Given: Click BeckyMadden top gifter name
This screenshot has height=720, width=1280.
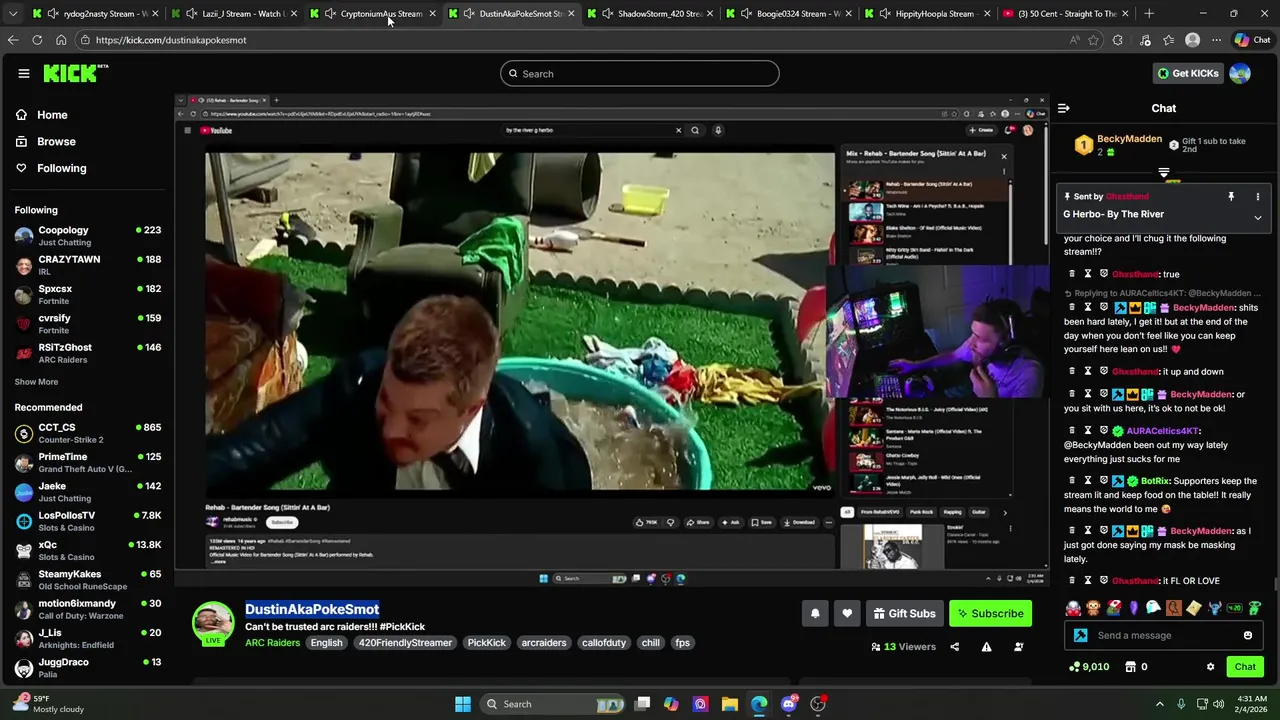Looking at the screenshot, I should (x=1129, y=139).
